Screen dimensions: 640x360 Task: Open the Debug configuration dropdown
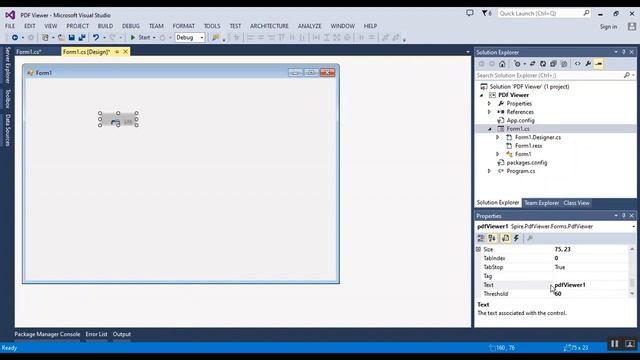202,38
